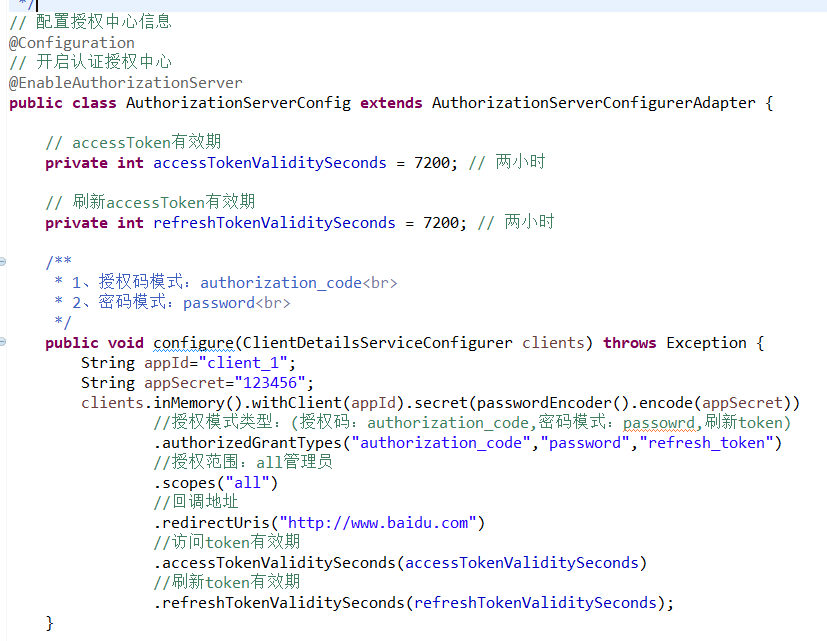
Task: Click the @EnableAuthorizationServer annotation
Action: 126,83
